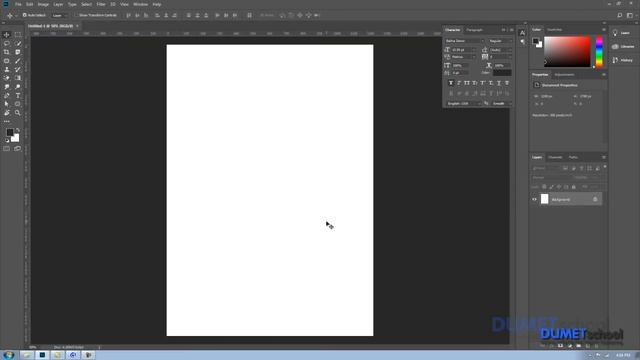Select the Horizontal Type tool
This screenshot has height=360, width=640.
coord(18,96)
